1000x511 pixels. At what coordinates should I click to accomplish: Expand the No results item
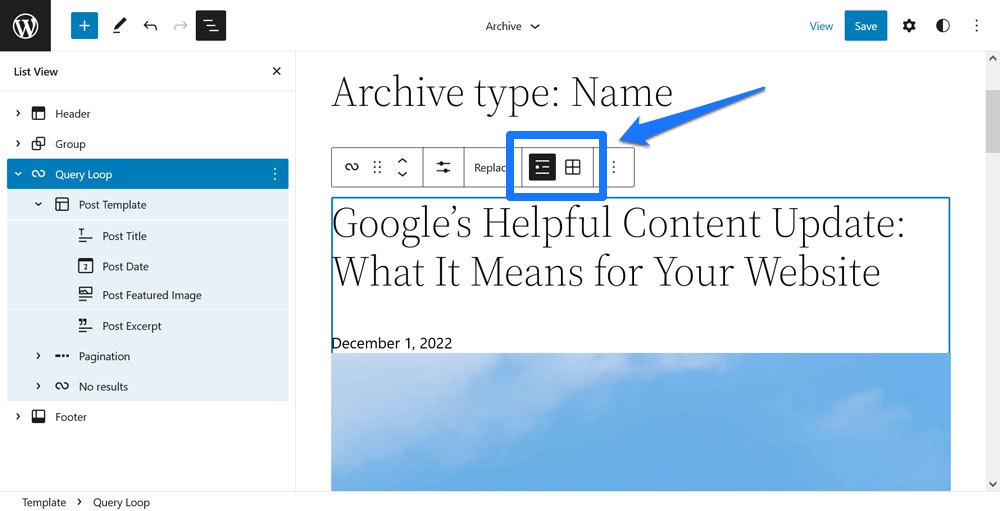38,386
